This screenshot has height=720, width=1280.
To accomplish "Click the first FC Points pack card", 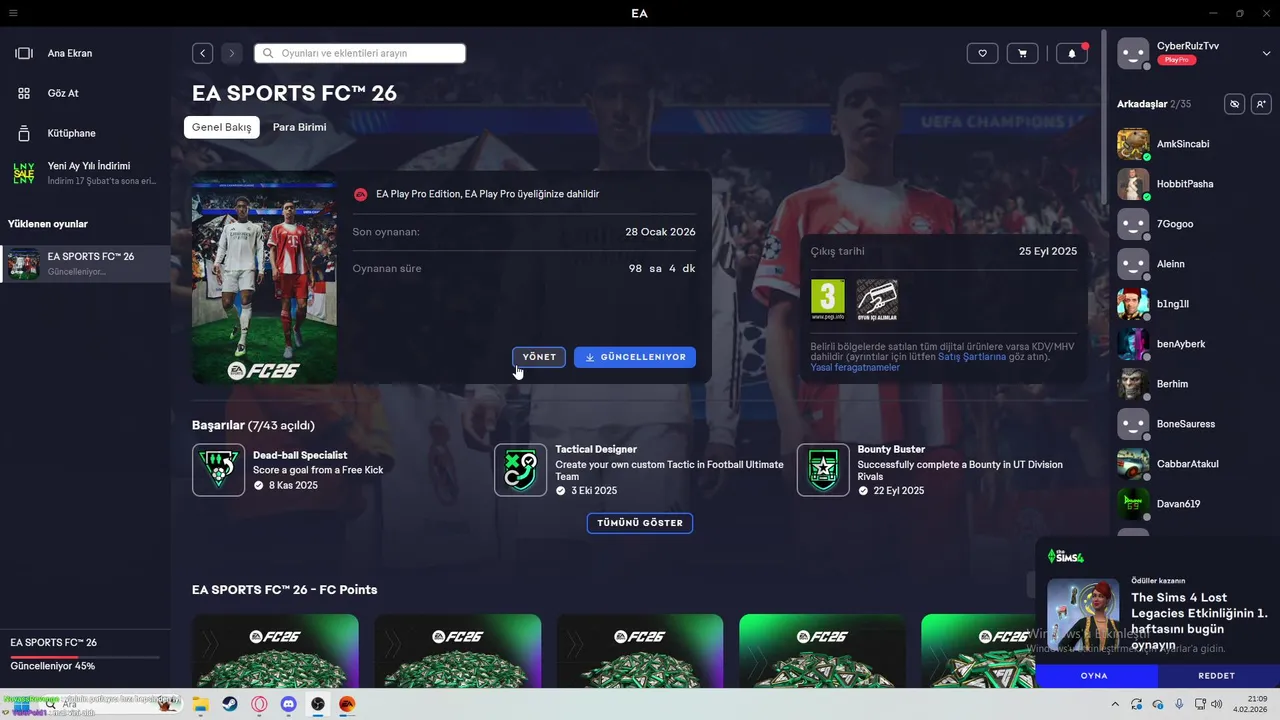I will [275, 651].
